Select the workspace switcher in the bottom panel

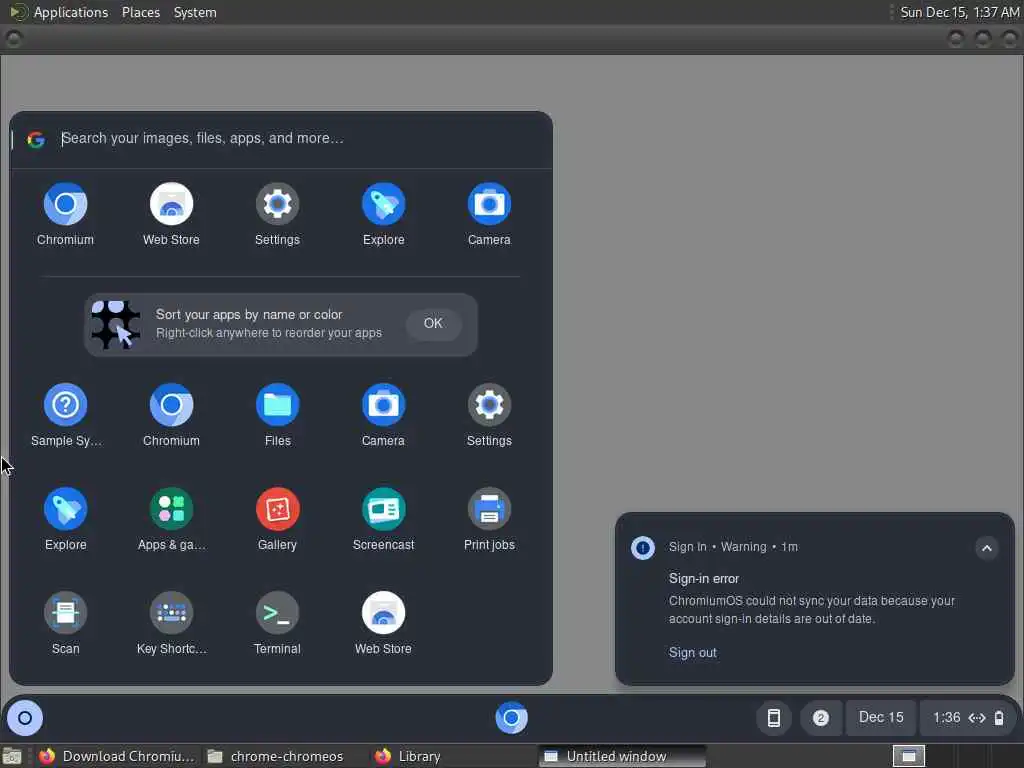pyautogui.click(x=908, y=756)
